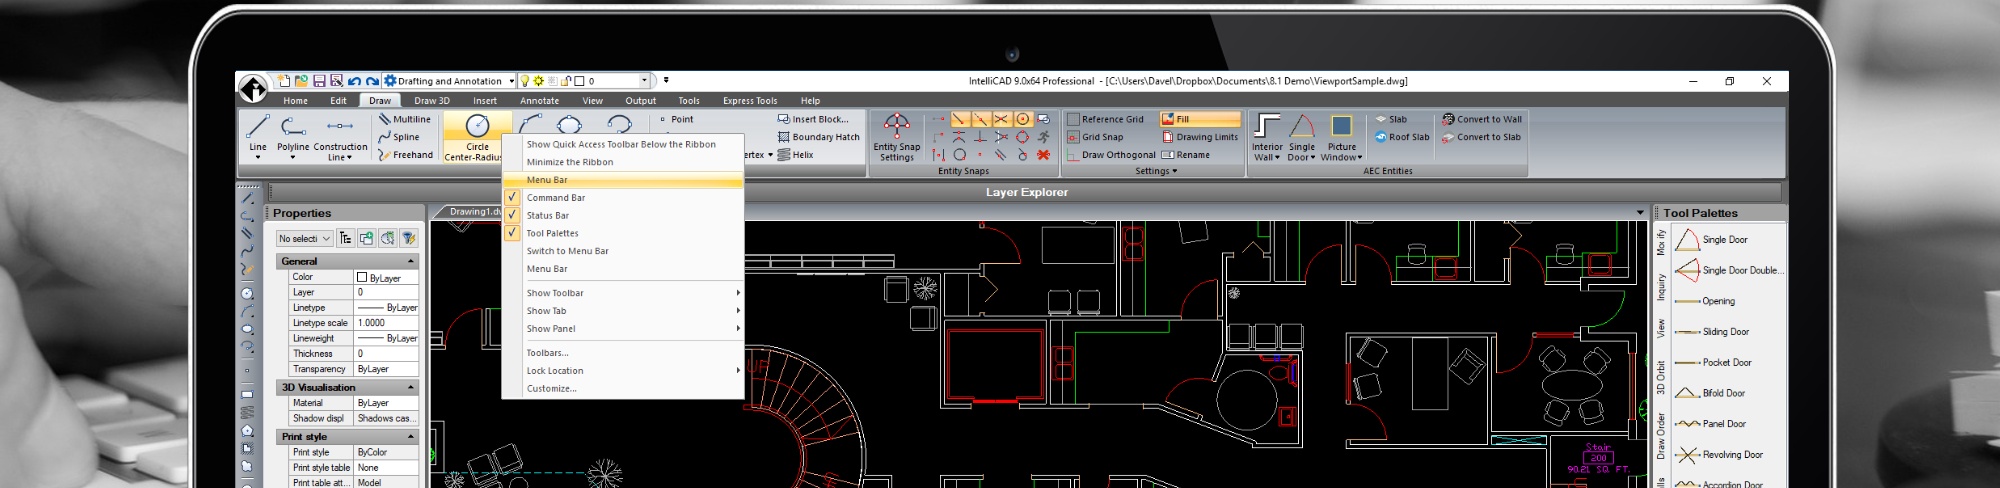2000x488 pixels.
Task: Toggle the Reference Grid setting
Action: [x=1105, y=119]
